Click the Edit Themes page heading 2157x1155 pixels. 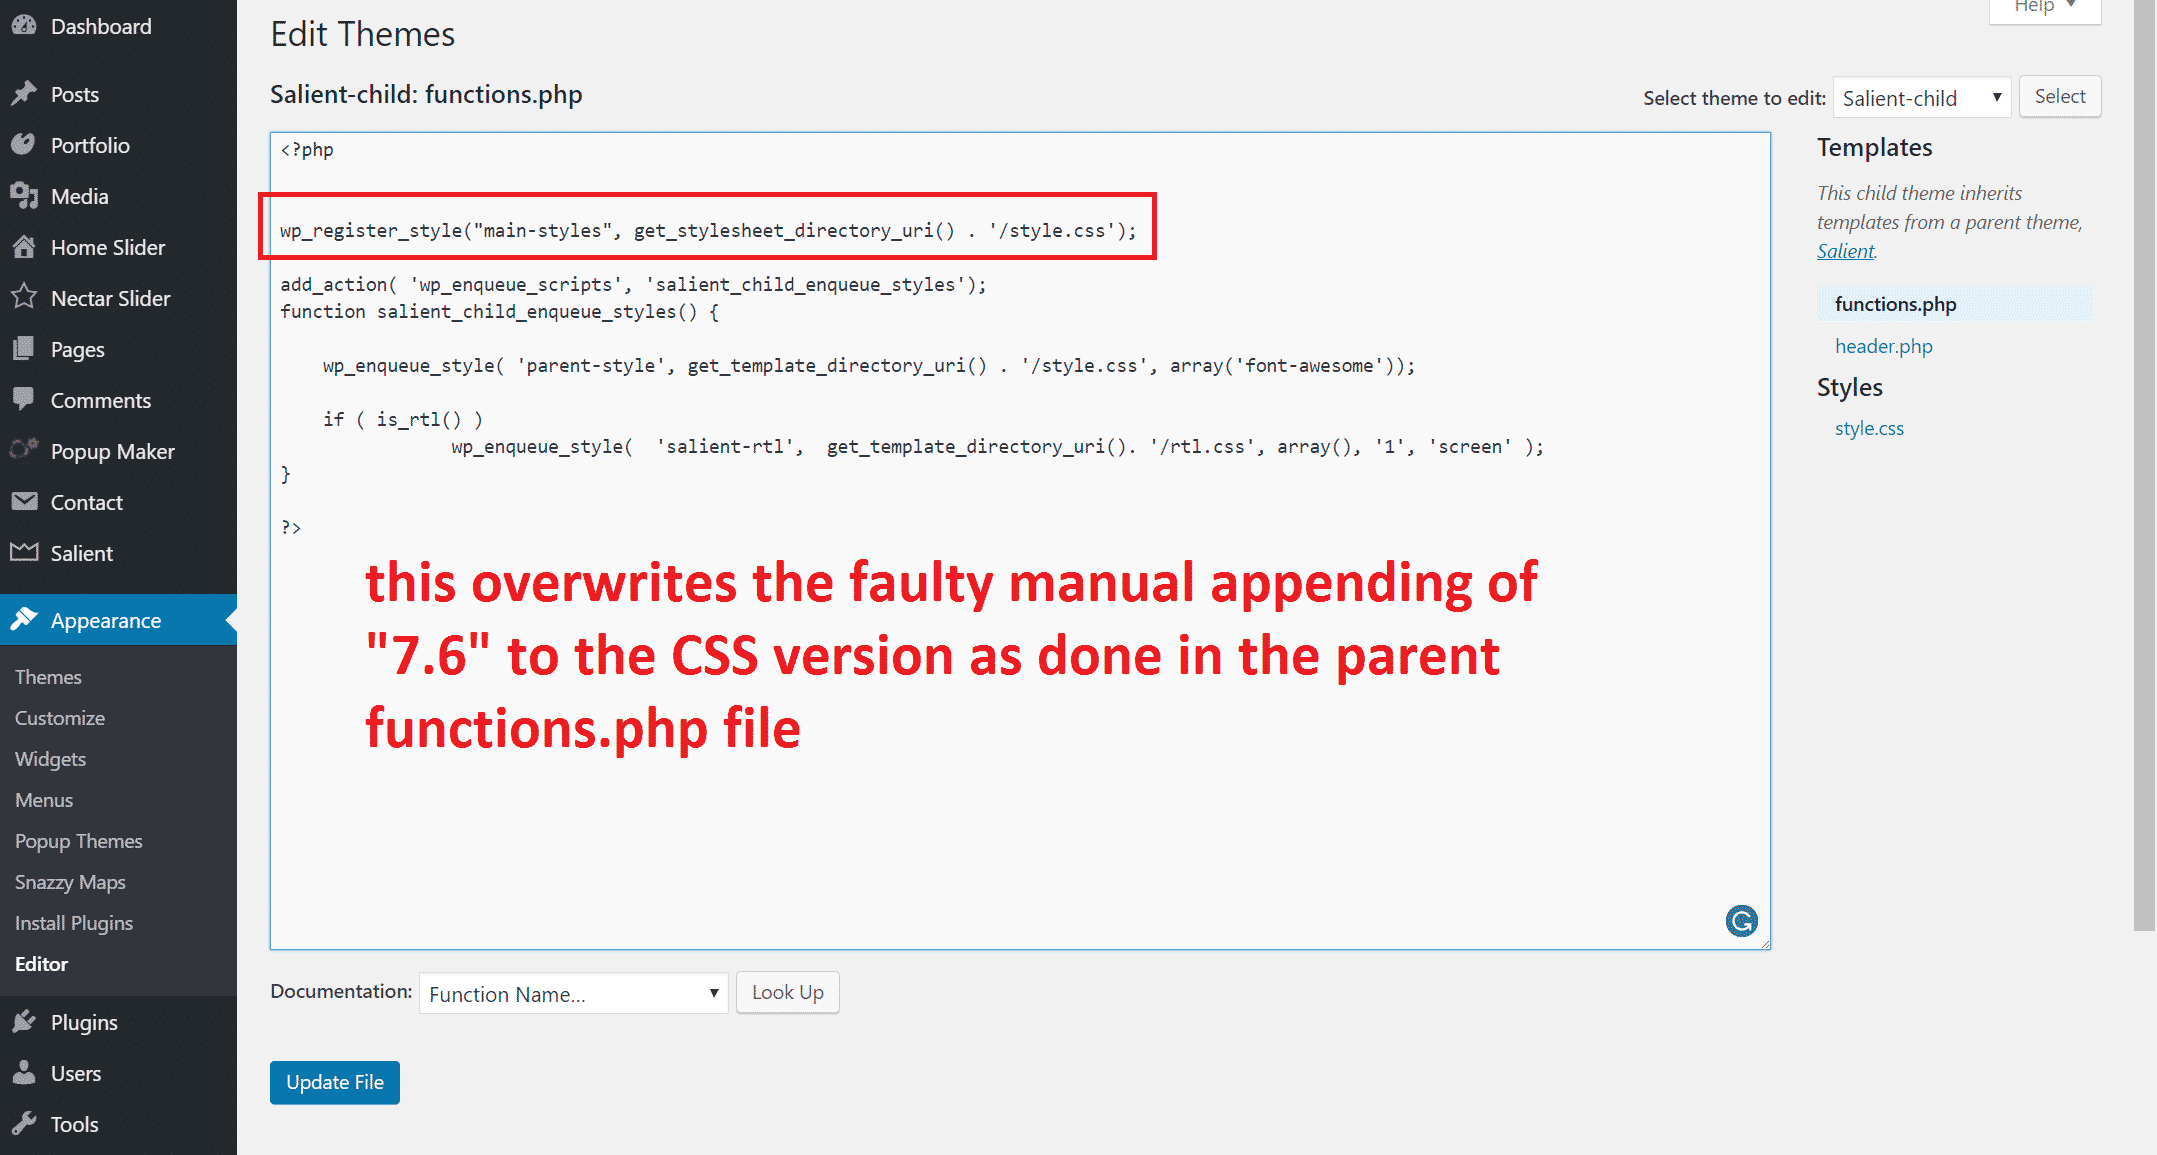point(362,35)
